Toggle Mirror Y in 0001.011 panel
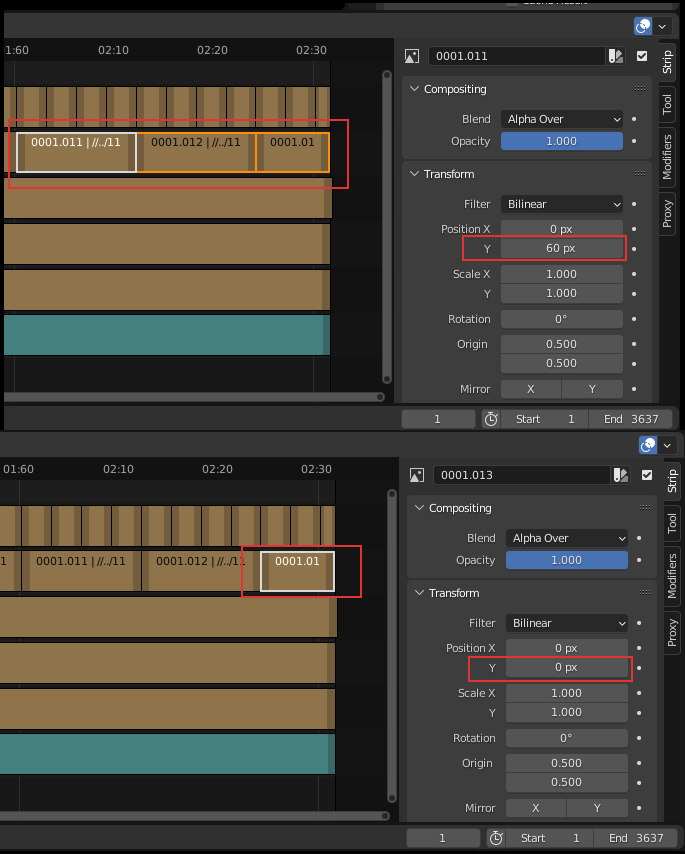The image size is (685, 854). (x=592, y=389)
